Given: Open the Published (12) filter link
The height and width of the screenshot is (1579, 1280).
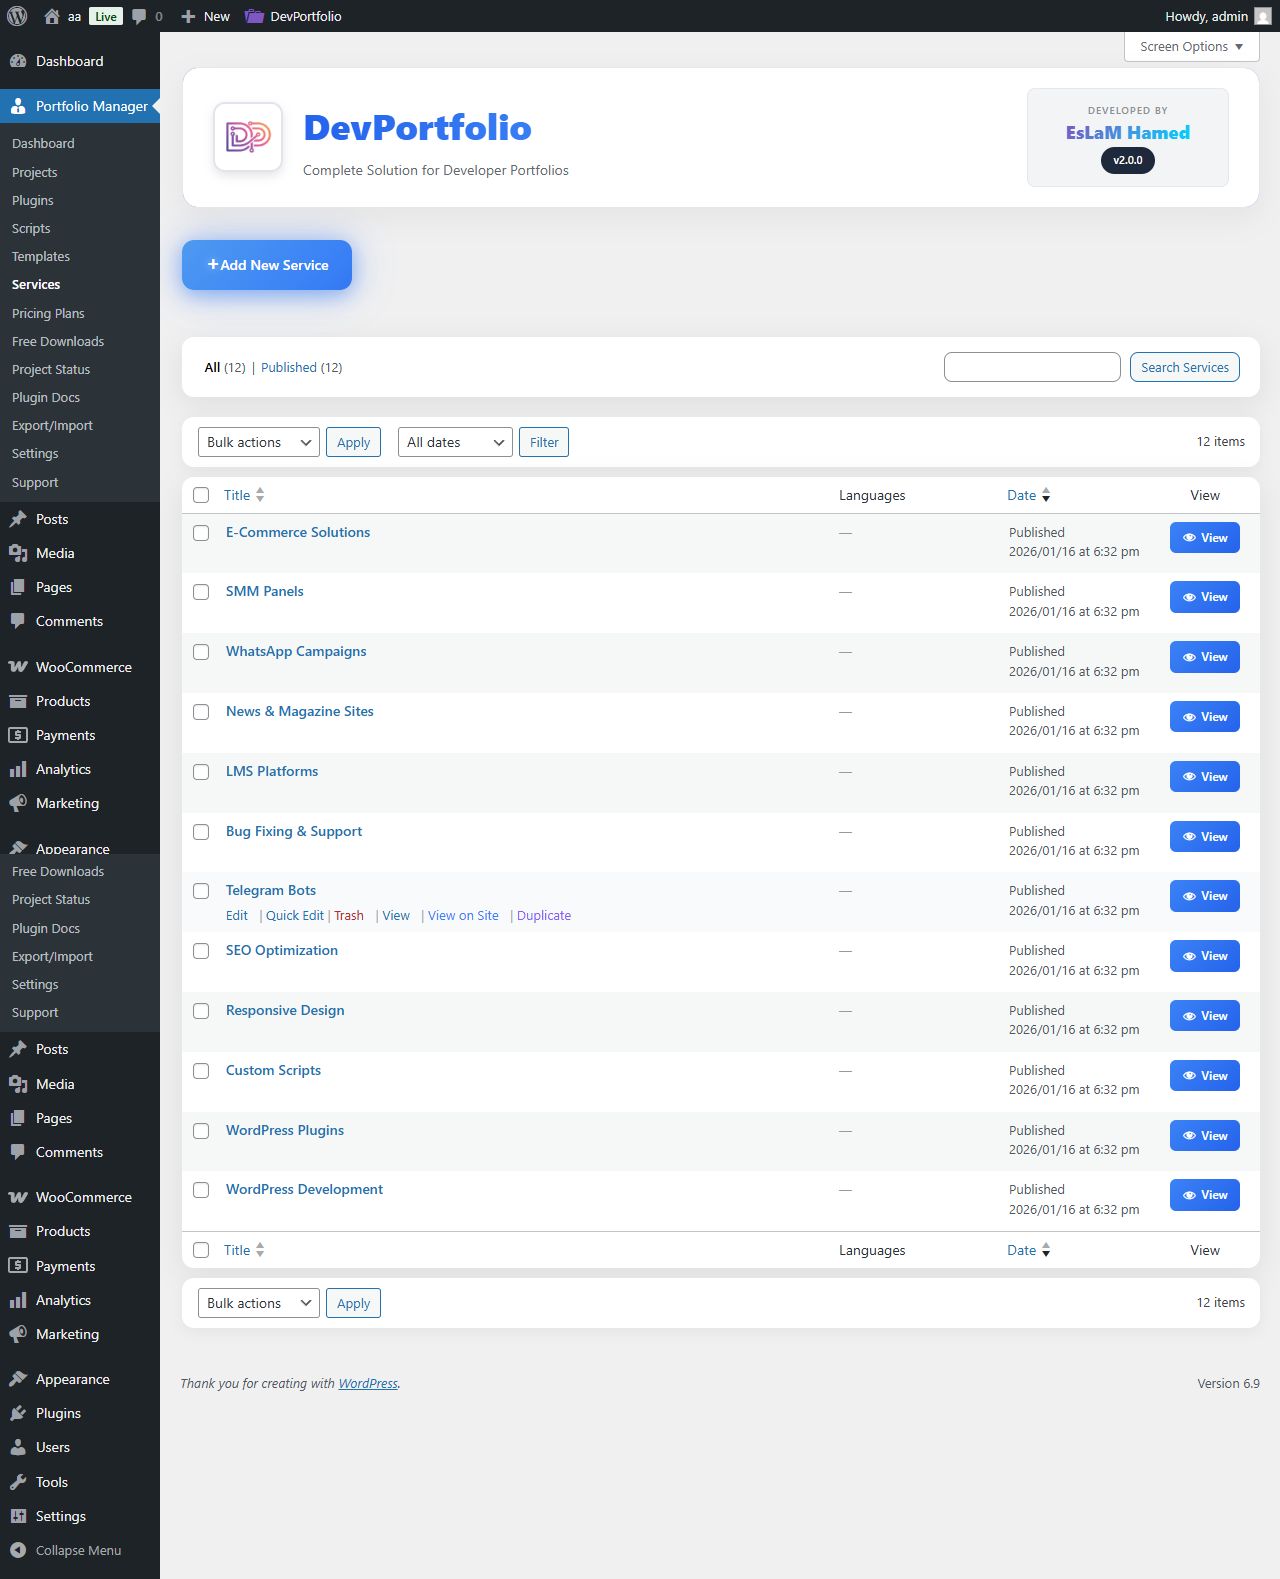Looking at the screenshot, I should pos(301,368).
